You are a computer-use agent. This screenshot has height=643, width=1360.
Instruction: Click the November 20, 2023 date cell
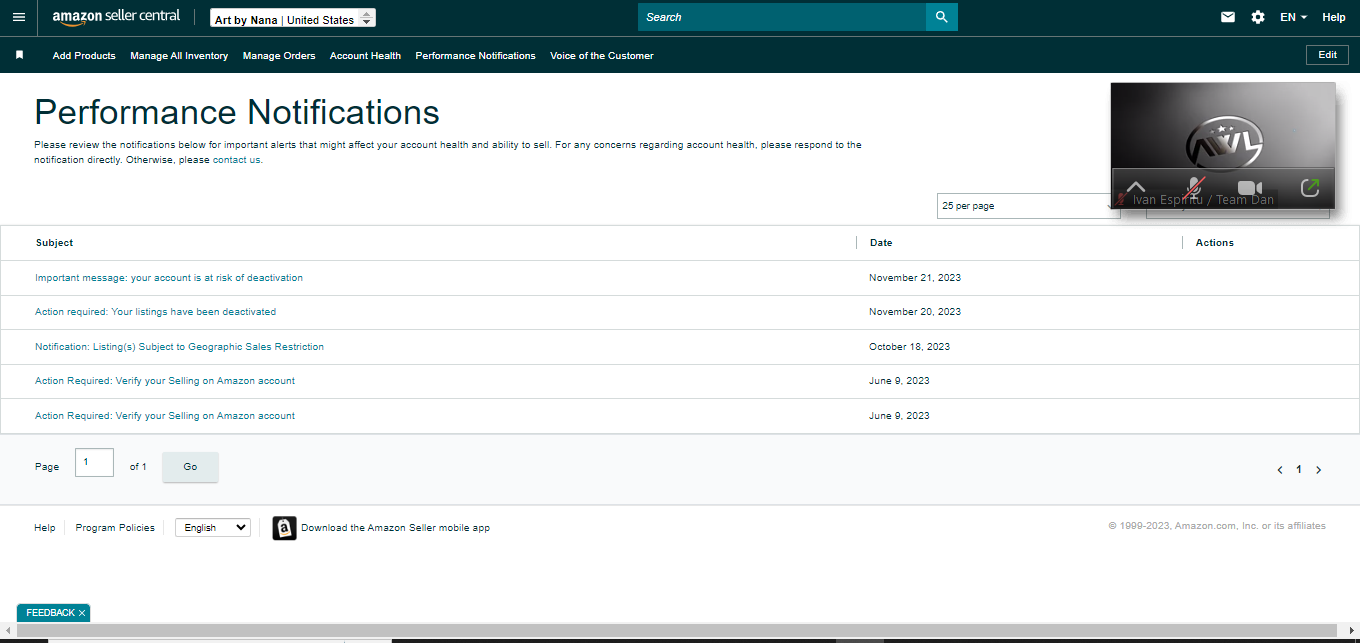click(x=915, y=312)
